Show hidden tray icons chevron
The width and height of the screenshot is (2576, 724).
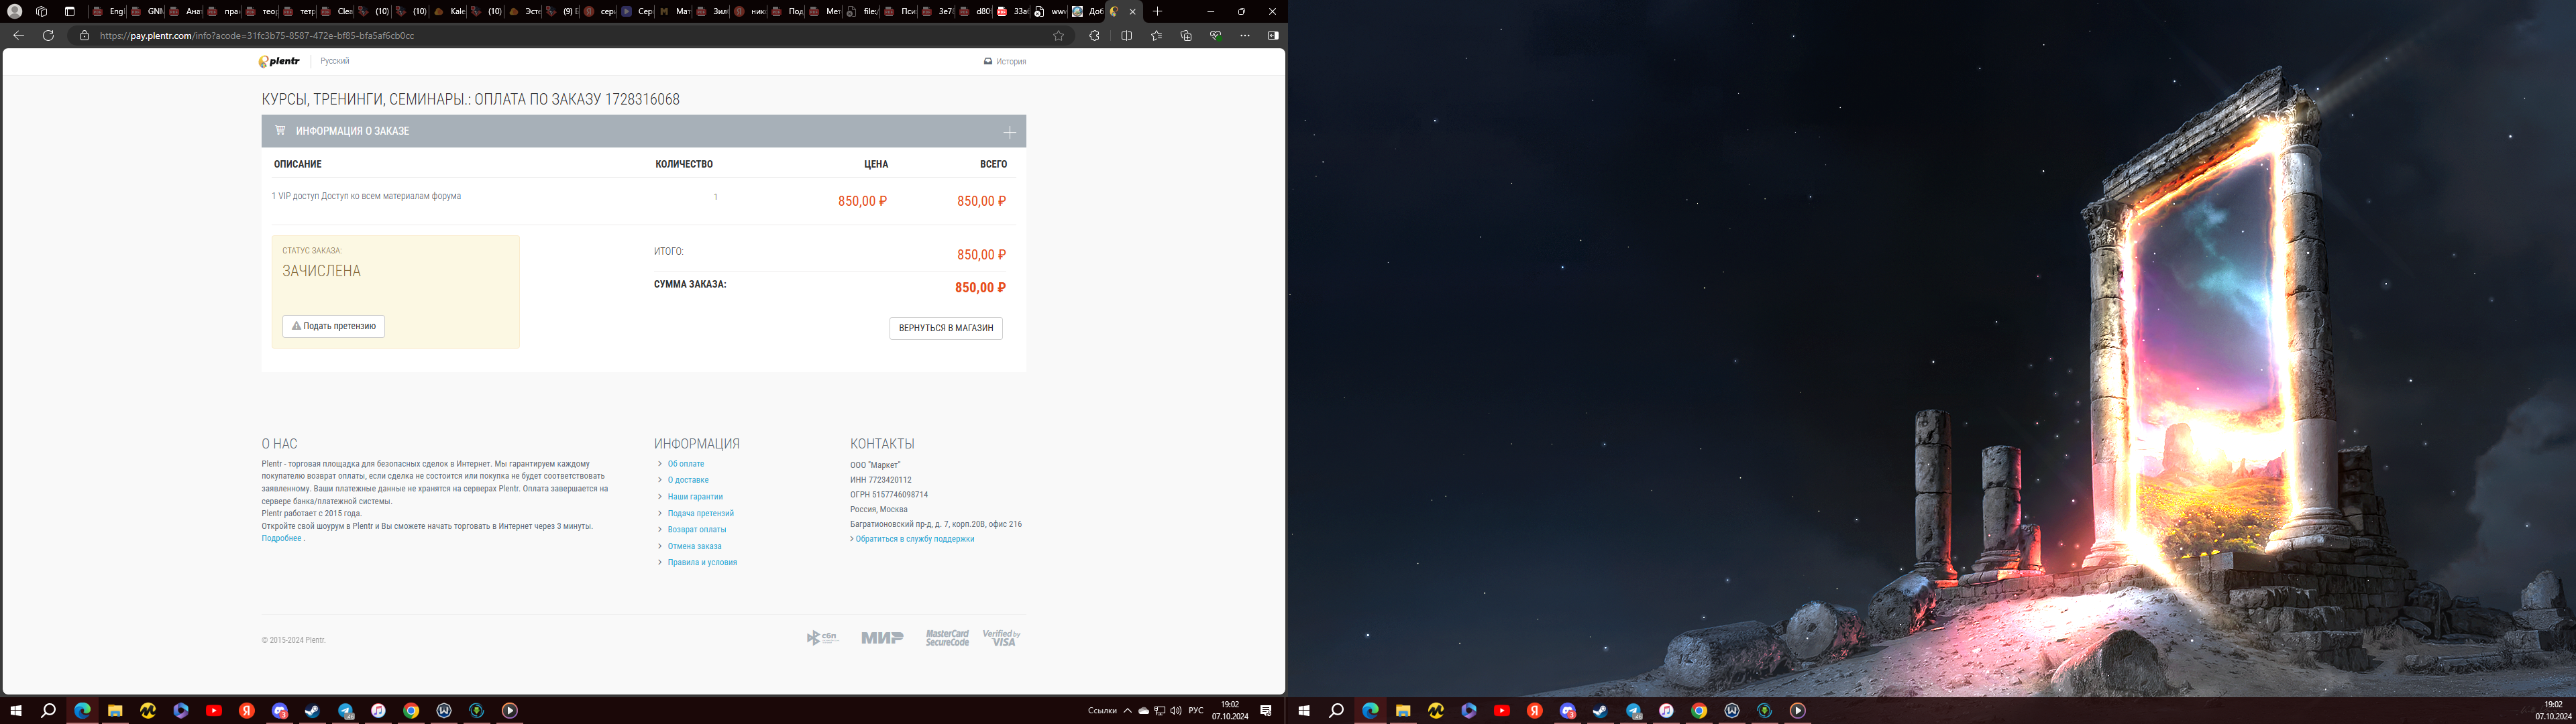(1127, 711)
